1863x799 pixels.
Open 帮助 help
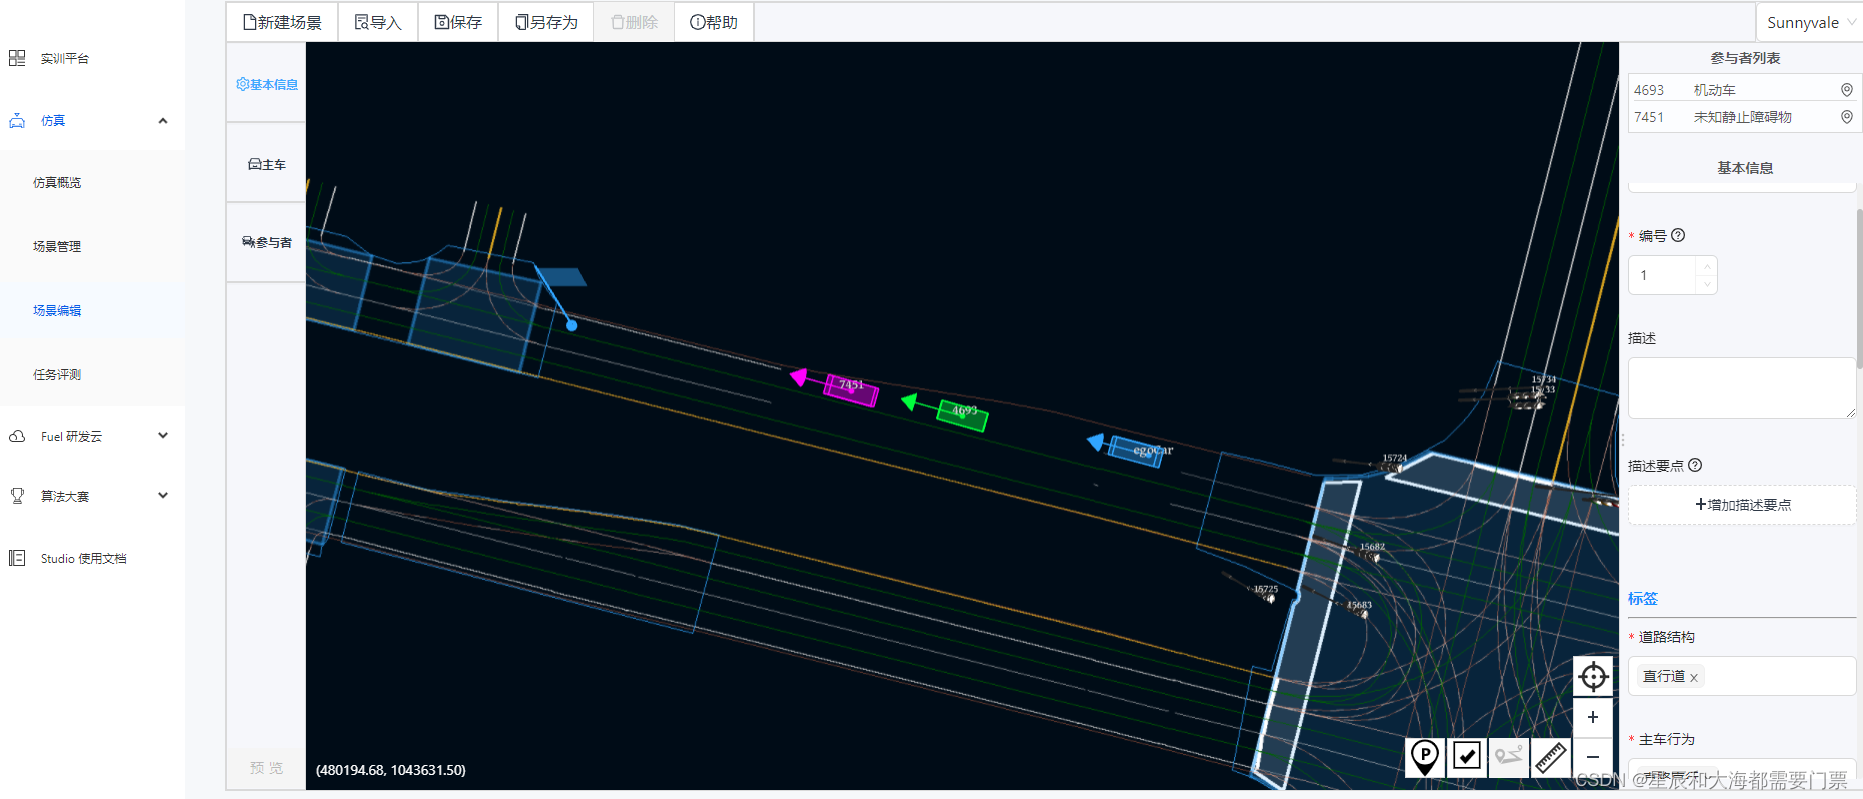[x=714, y=22]
